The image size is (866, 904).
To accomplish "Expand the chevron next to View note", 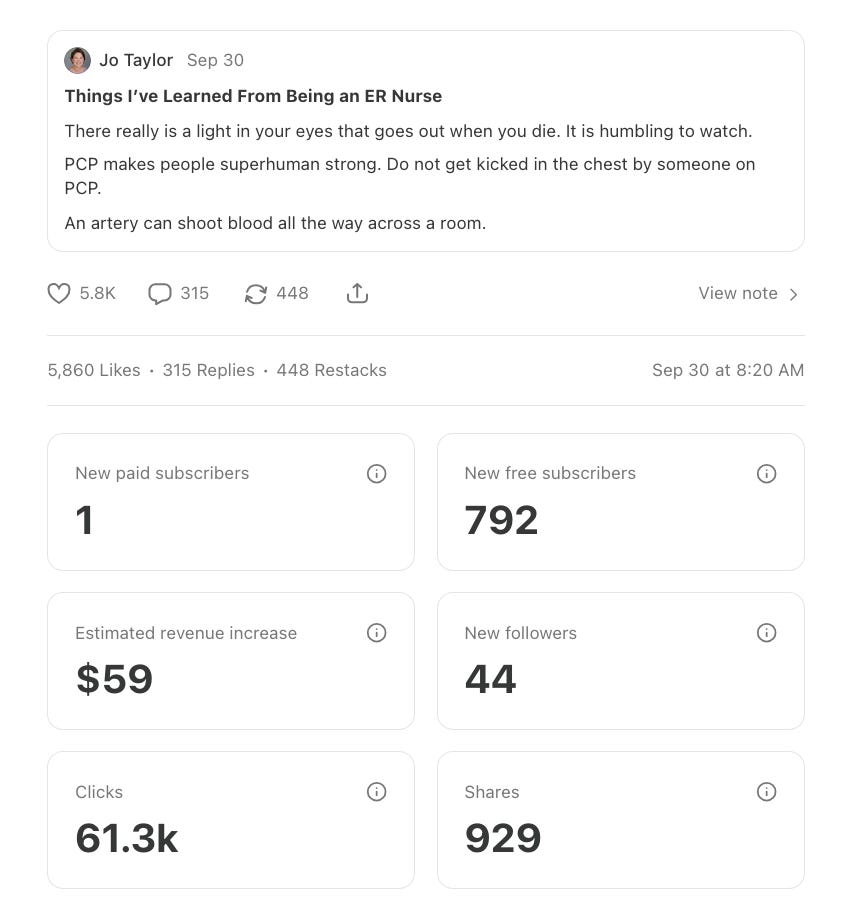I will pos(793,295).
